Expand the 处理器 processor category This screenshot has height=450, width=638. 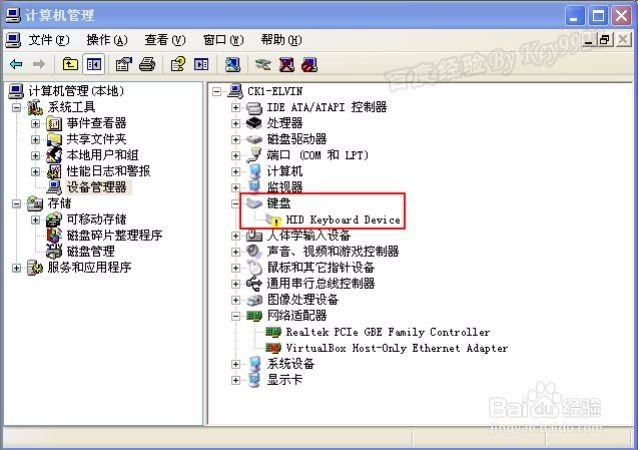click(235, 123)
